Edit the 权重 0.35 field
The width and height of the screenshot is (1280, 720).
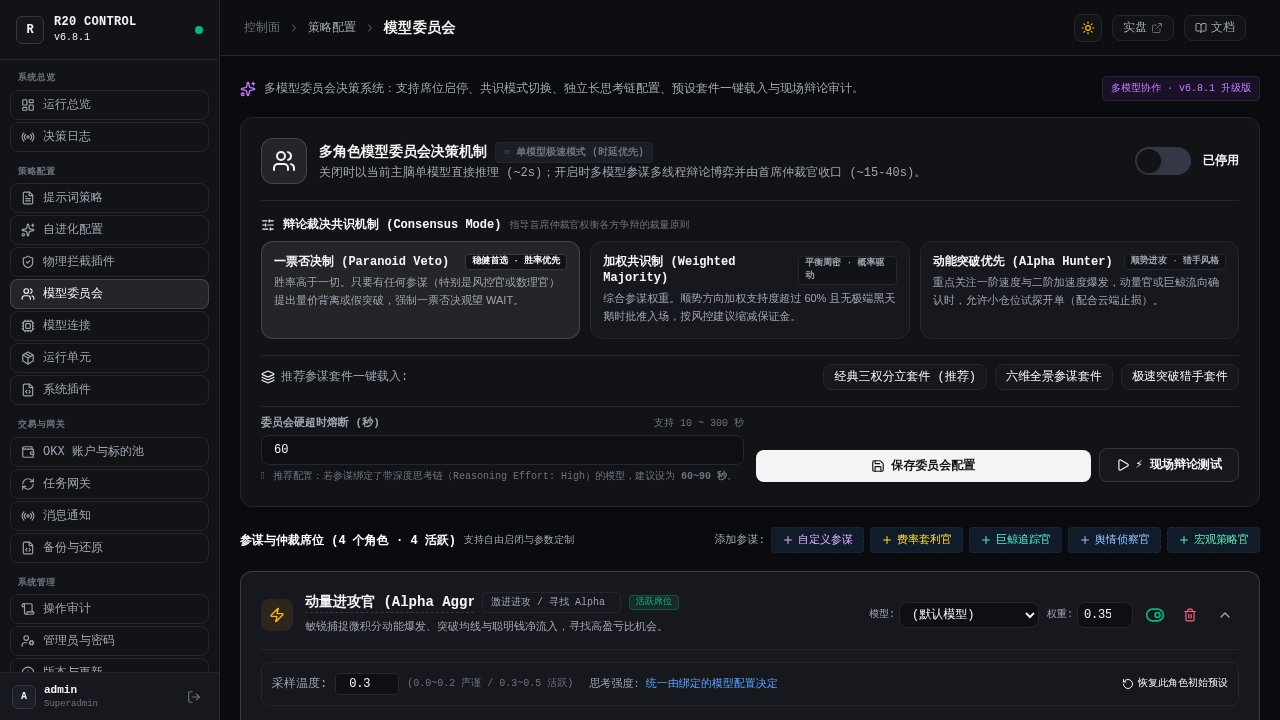[1105, 615]
